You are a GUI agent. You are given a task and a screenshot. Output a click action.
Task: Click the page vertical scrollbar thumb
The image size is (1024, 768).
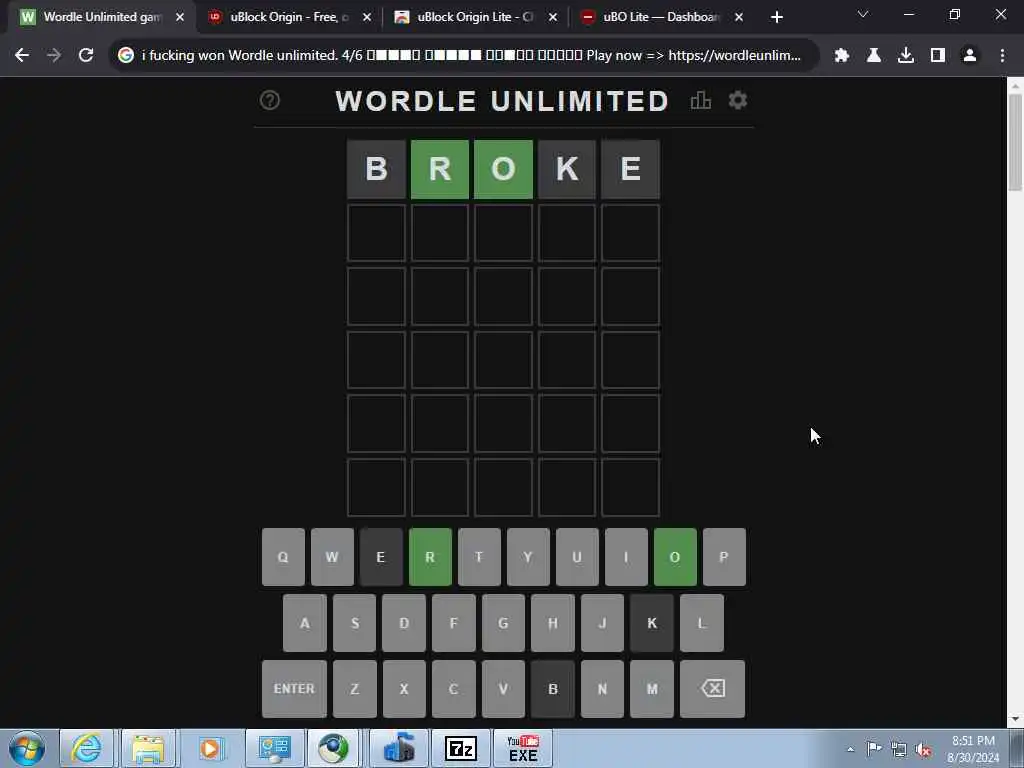(x=1014, y=142)
